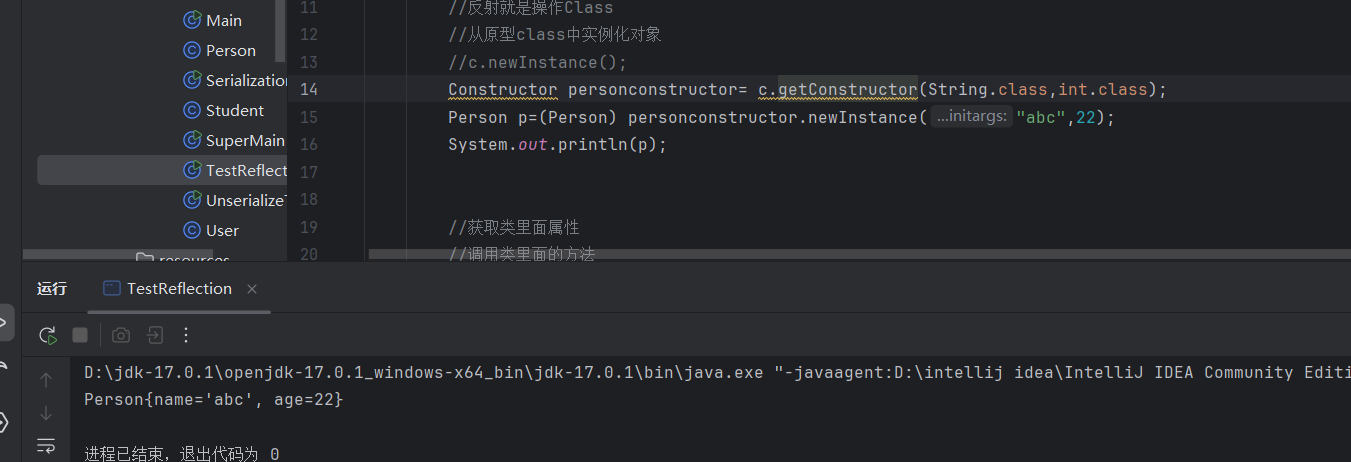Viewport: 1351px width, 462px height.
Task: Switch to the TestReflection run tab
Action: pos(178,289)
